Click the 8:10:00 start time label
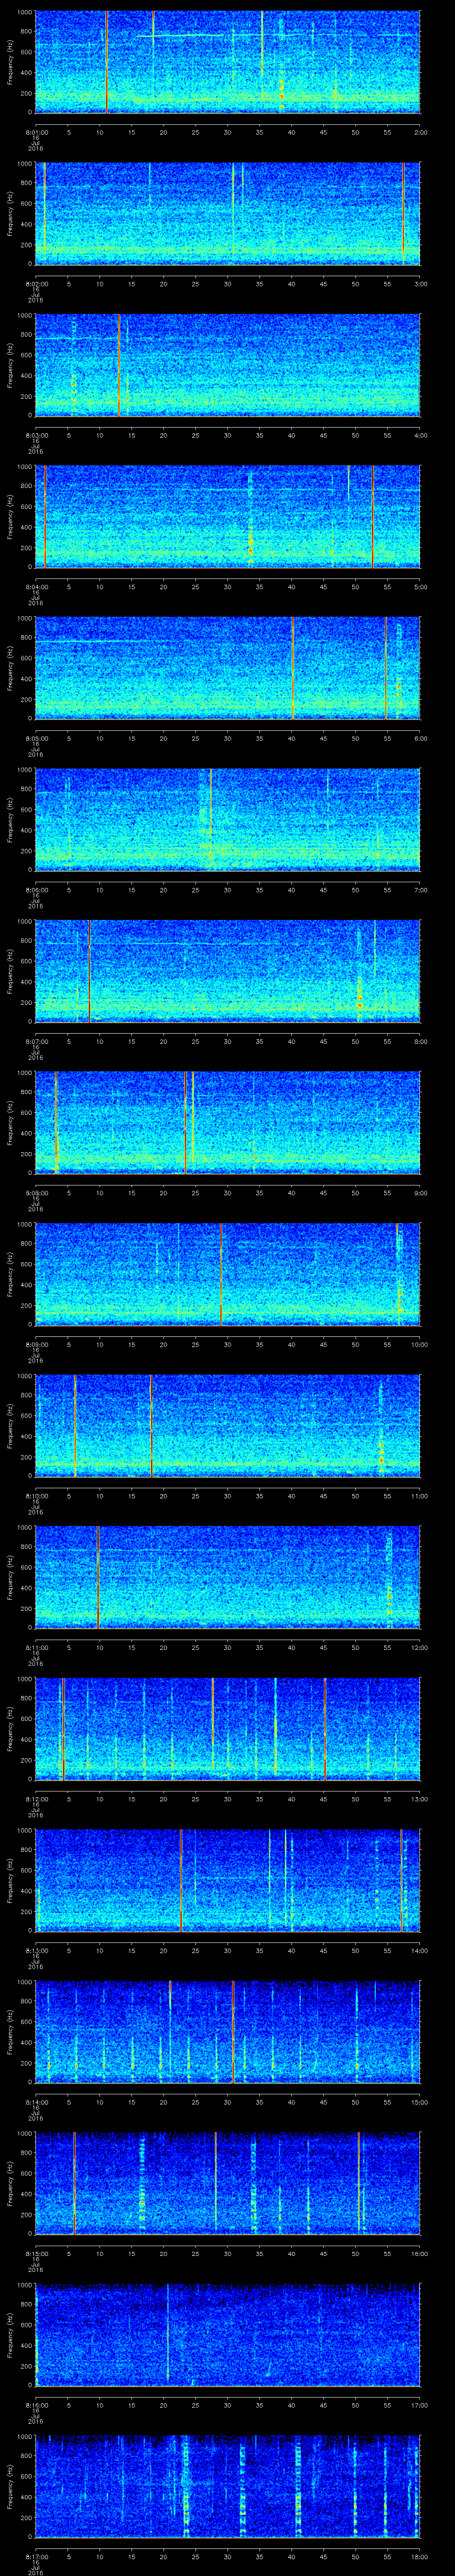 (x=36, y=1495)
